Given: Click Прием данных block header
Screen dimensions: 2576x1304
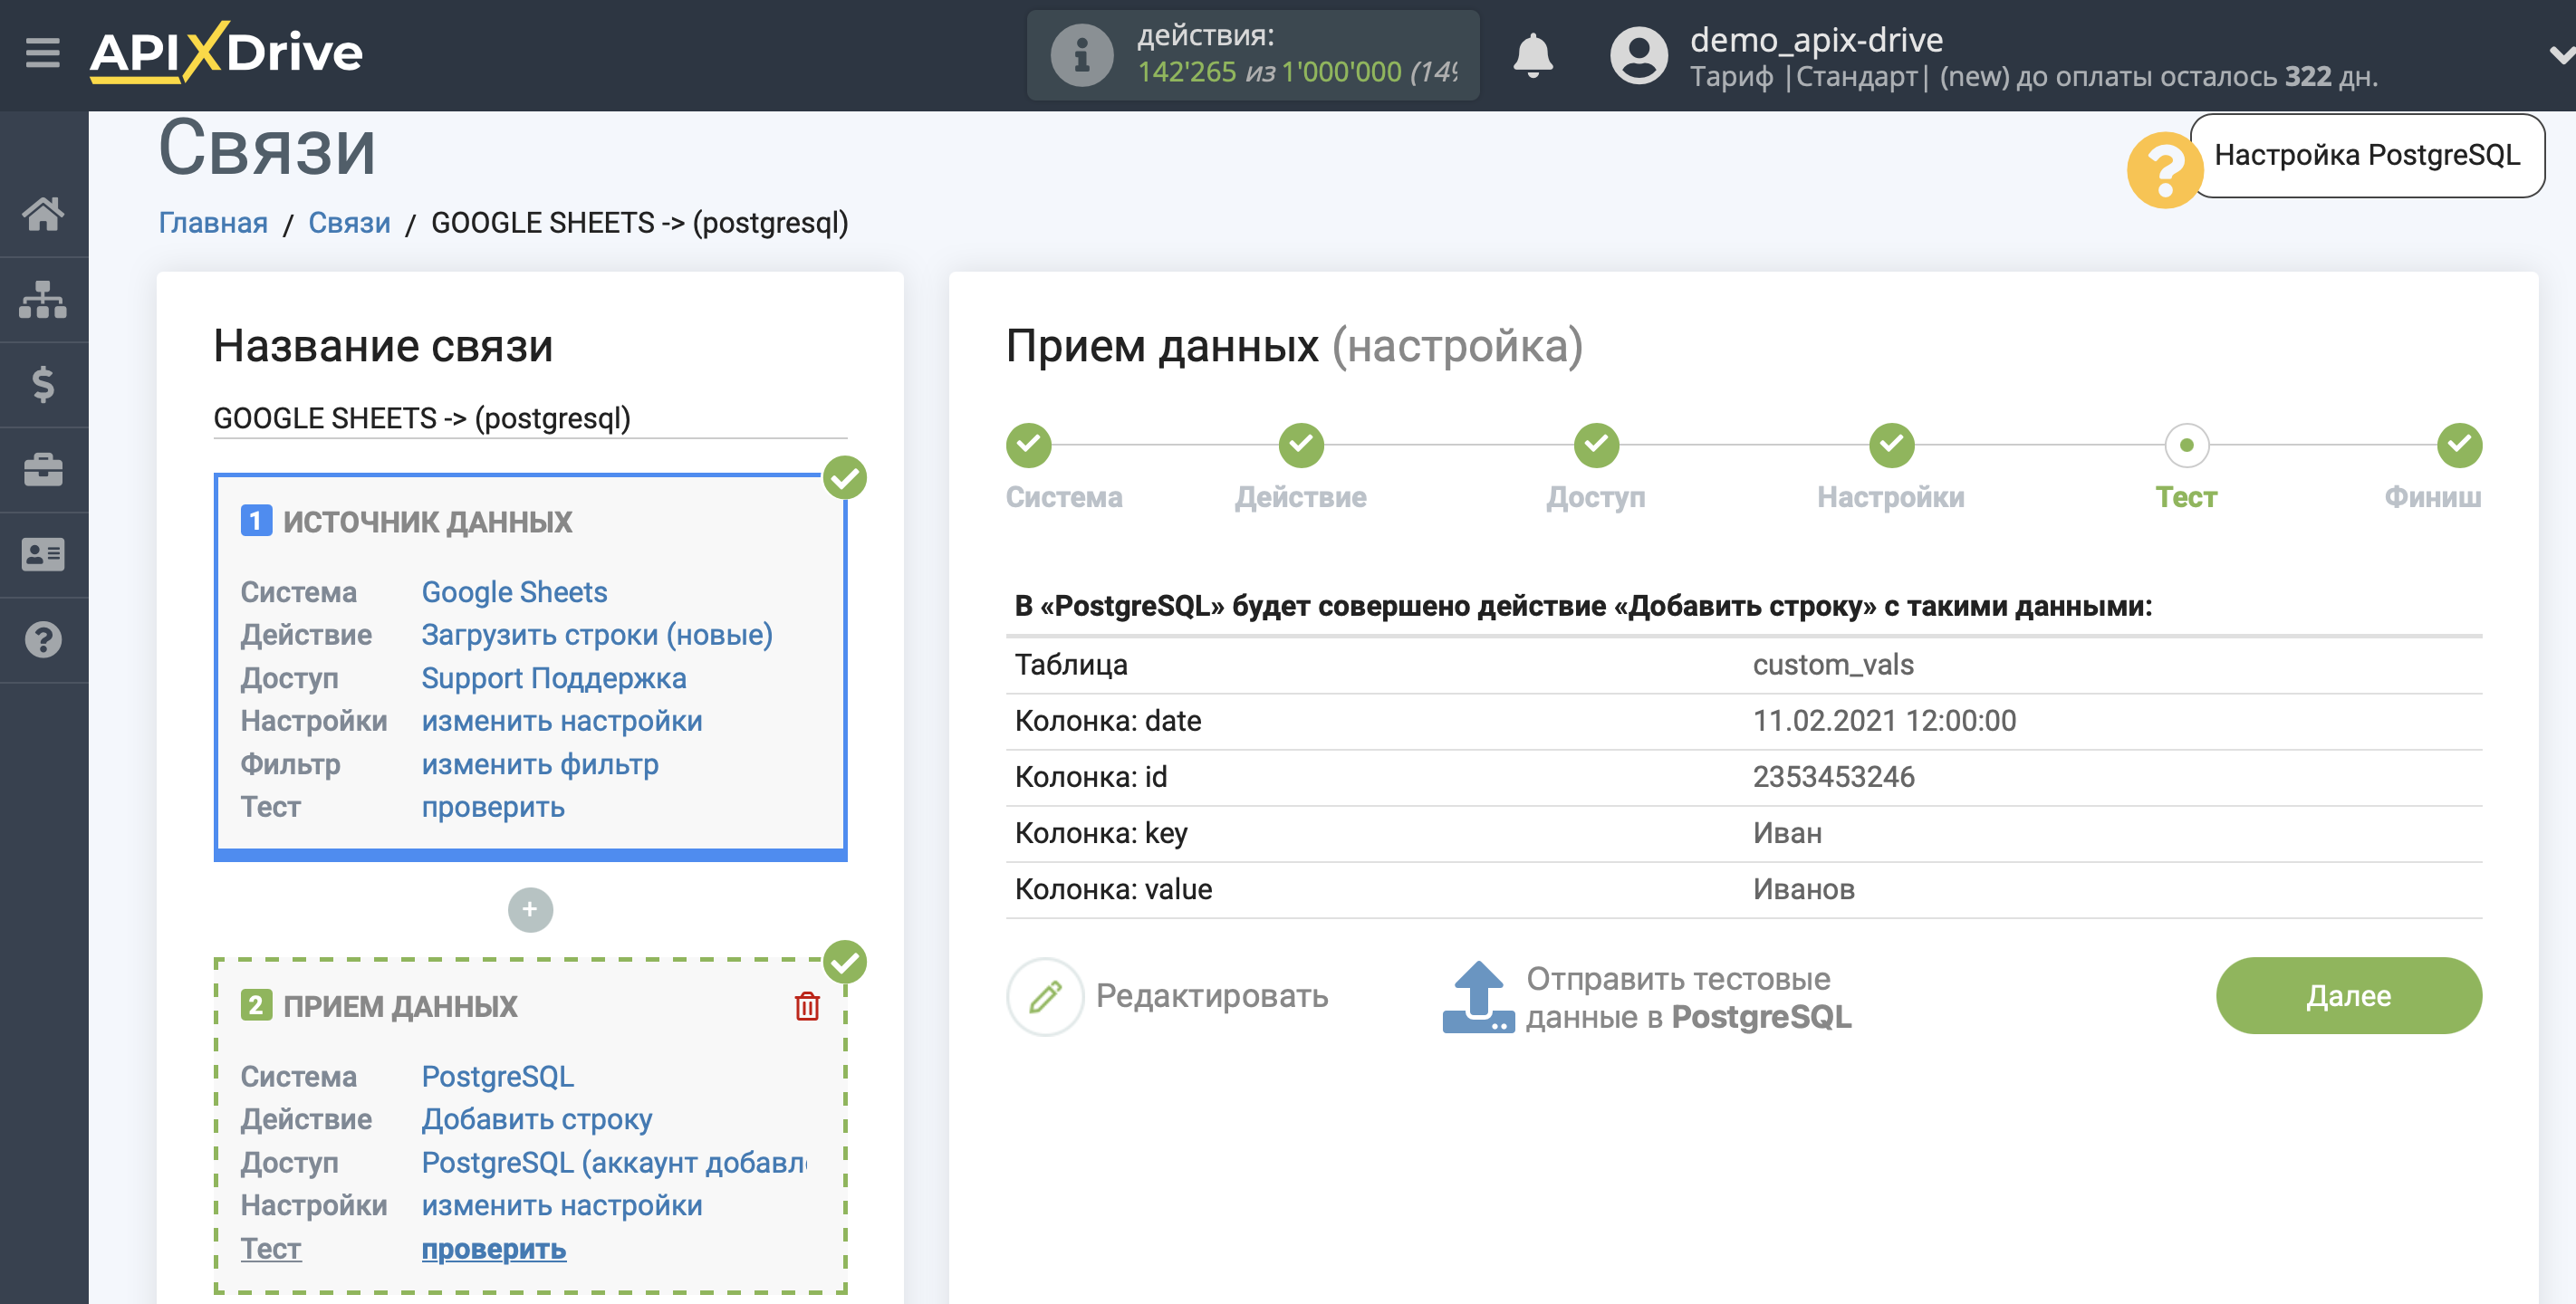Looking at the screenshot, I should tap(399, 1006).
